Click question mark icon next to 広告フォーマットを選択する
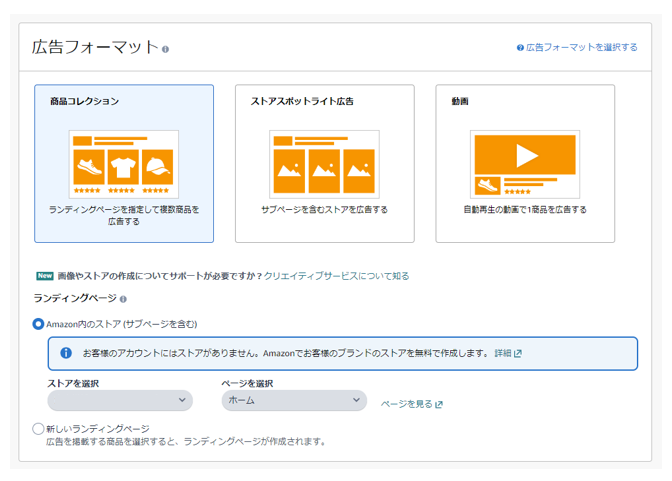The width and height of the screenshot is (672, 481). [x=520, y=48]
